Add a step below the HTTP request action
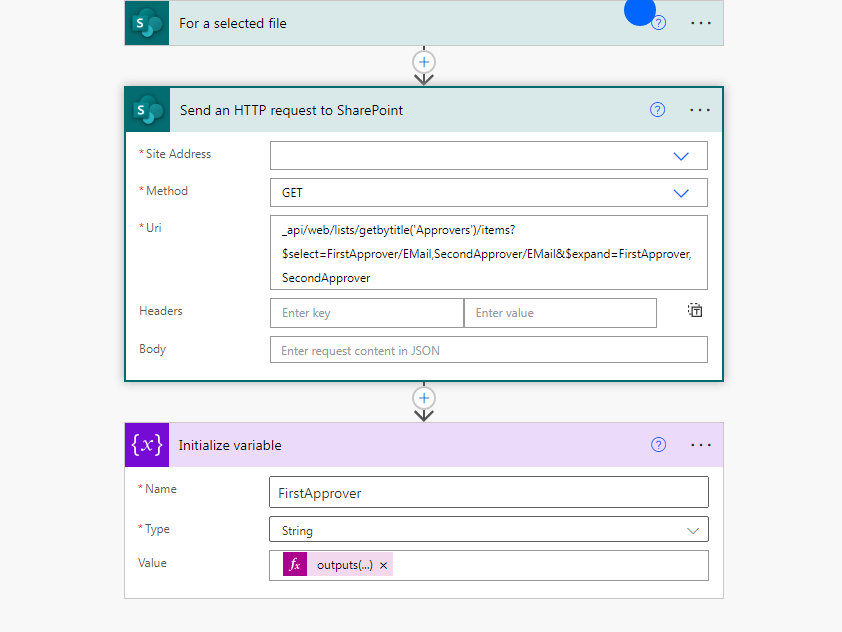842x632 pixels. click(423, 397)
